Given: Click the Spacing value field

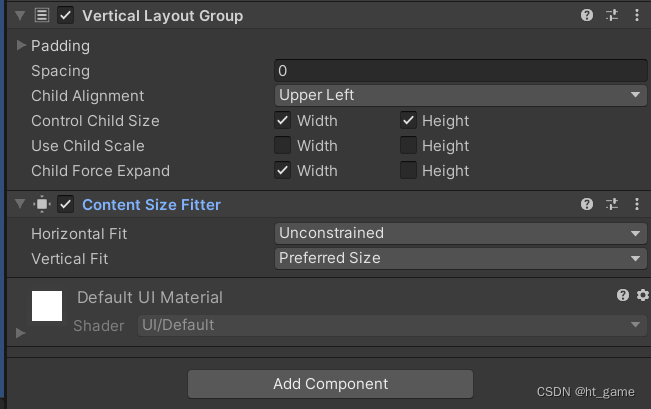Looking at the screenshot, I should tap(460, 71).
